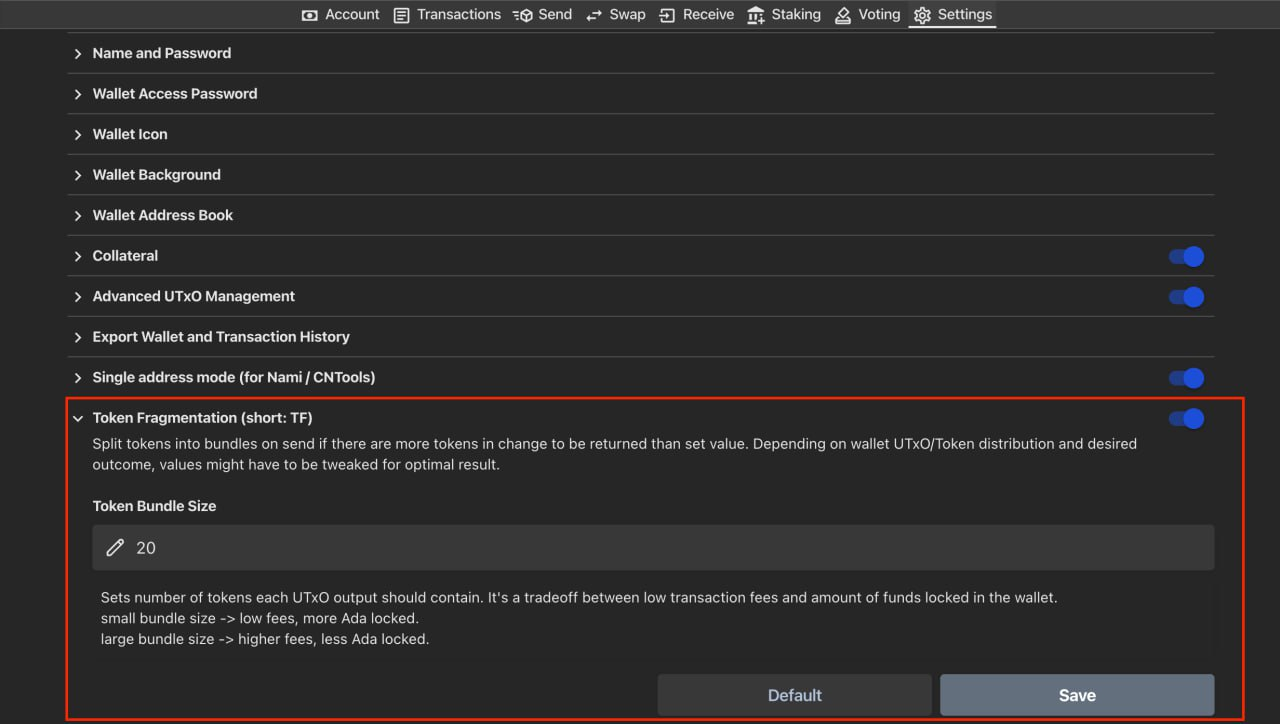Click the Default button

(x=794, y=695)
